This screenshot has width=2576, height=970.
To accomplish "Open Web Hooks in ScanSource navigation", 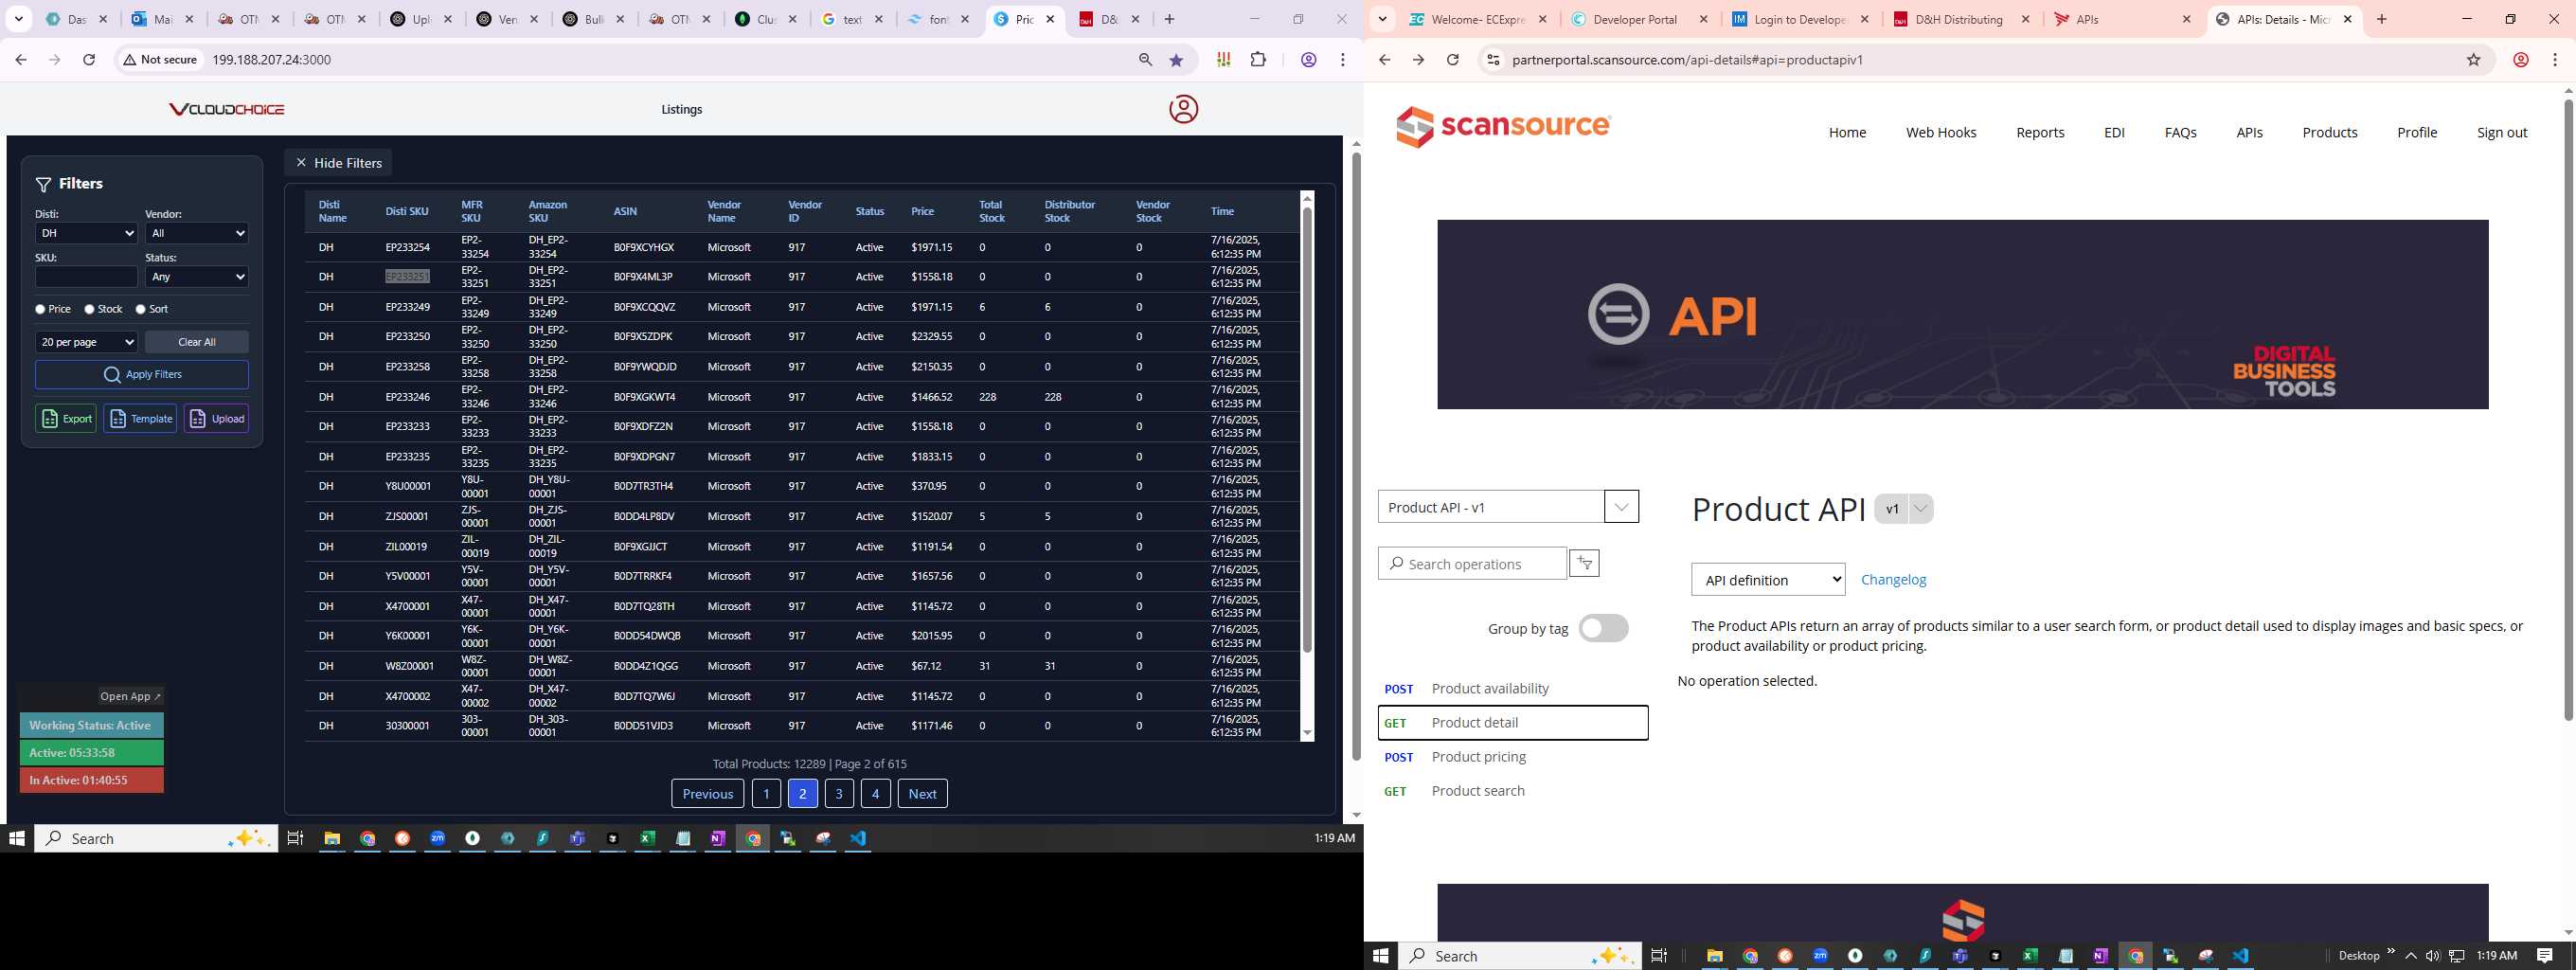I will pyautogui.click(x=1941, y=132).
